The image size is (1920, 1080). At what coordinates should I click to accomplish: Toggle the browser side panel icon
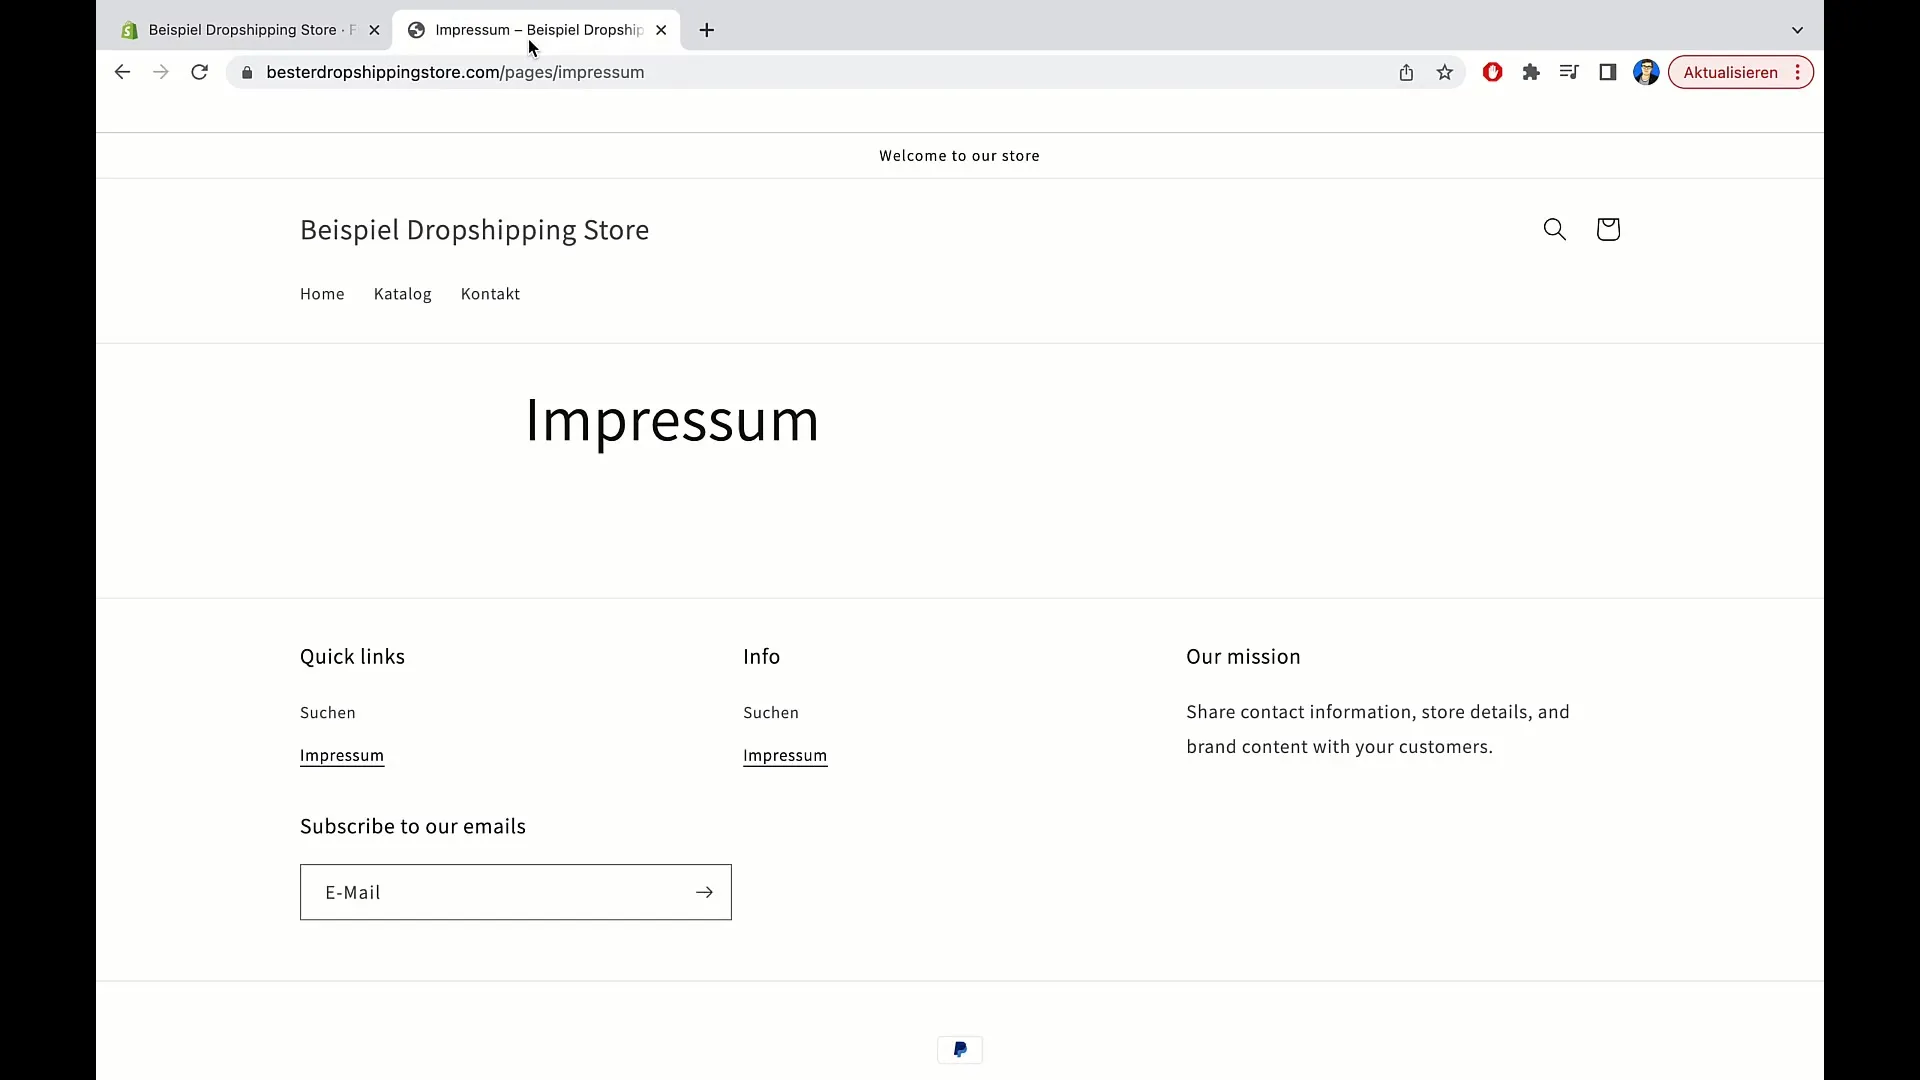(x=1608, y=72)
